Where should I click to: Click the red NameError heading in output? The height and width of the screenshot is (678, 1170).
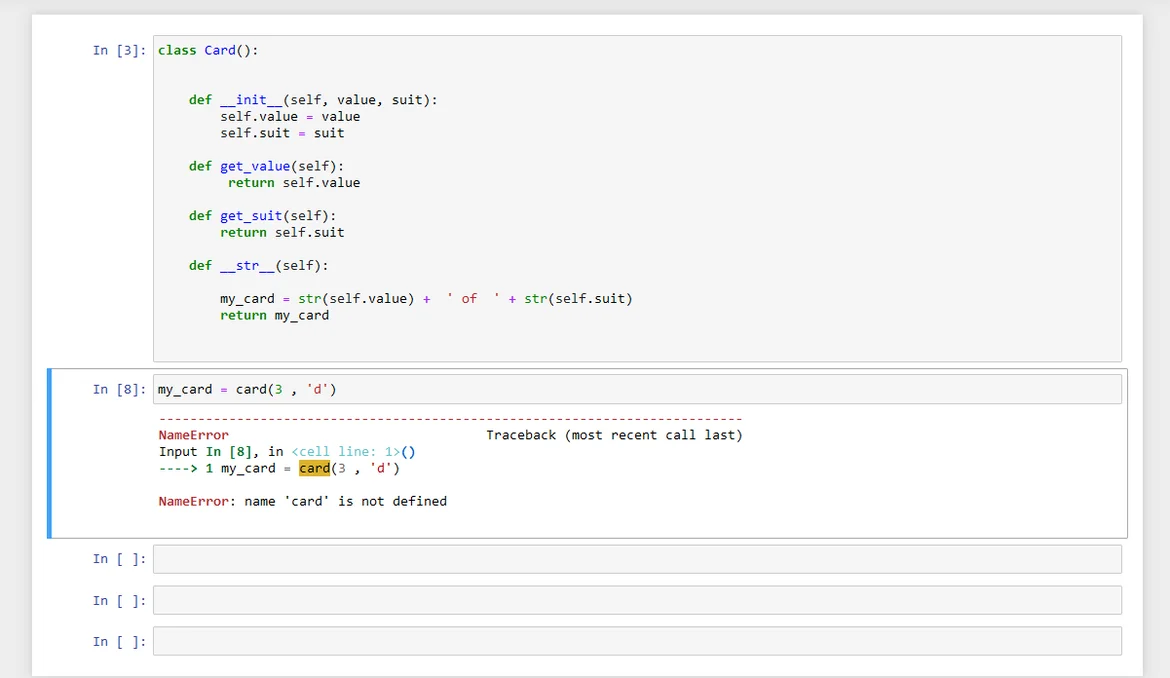(193, 435)
